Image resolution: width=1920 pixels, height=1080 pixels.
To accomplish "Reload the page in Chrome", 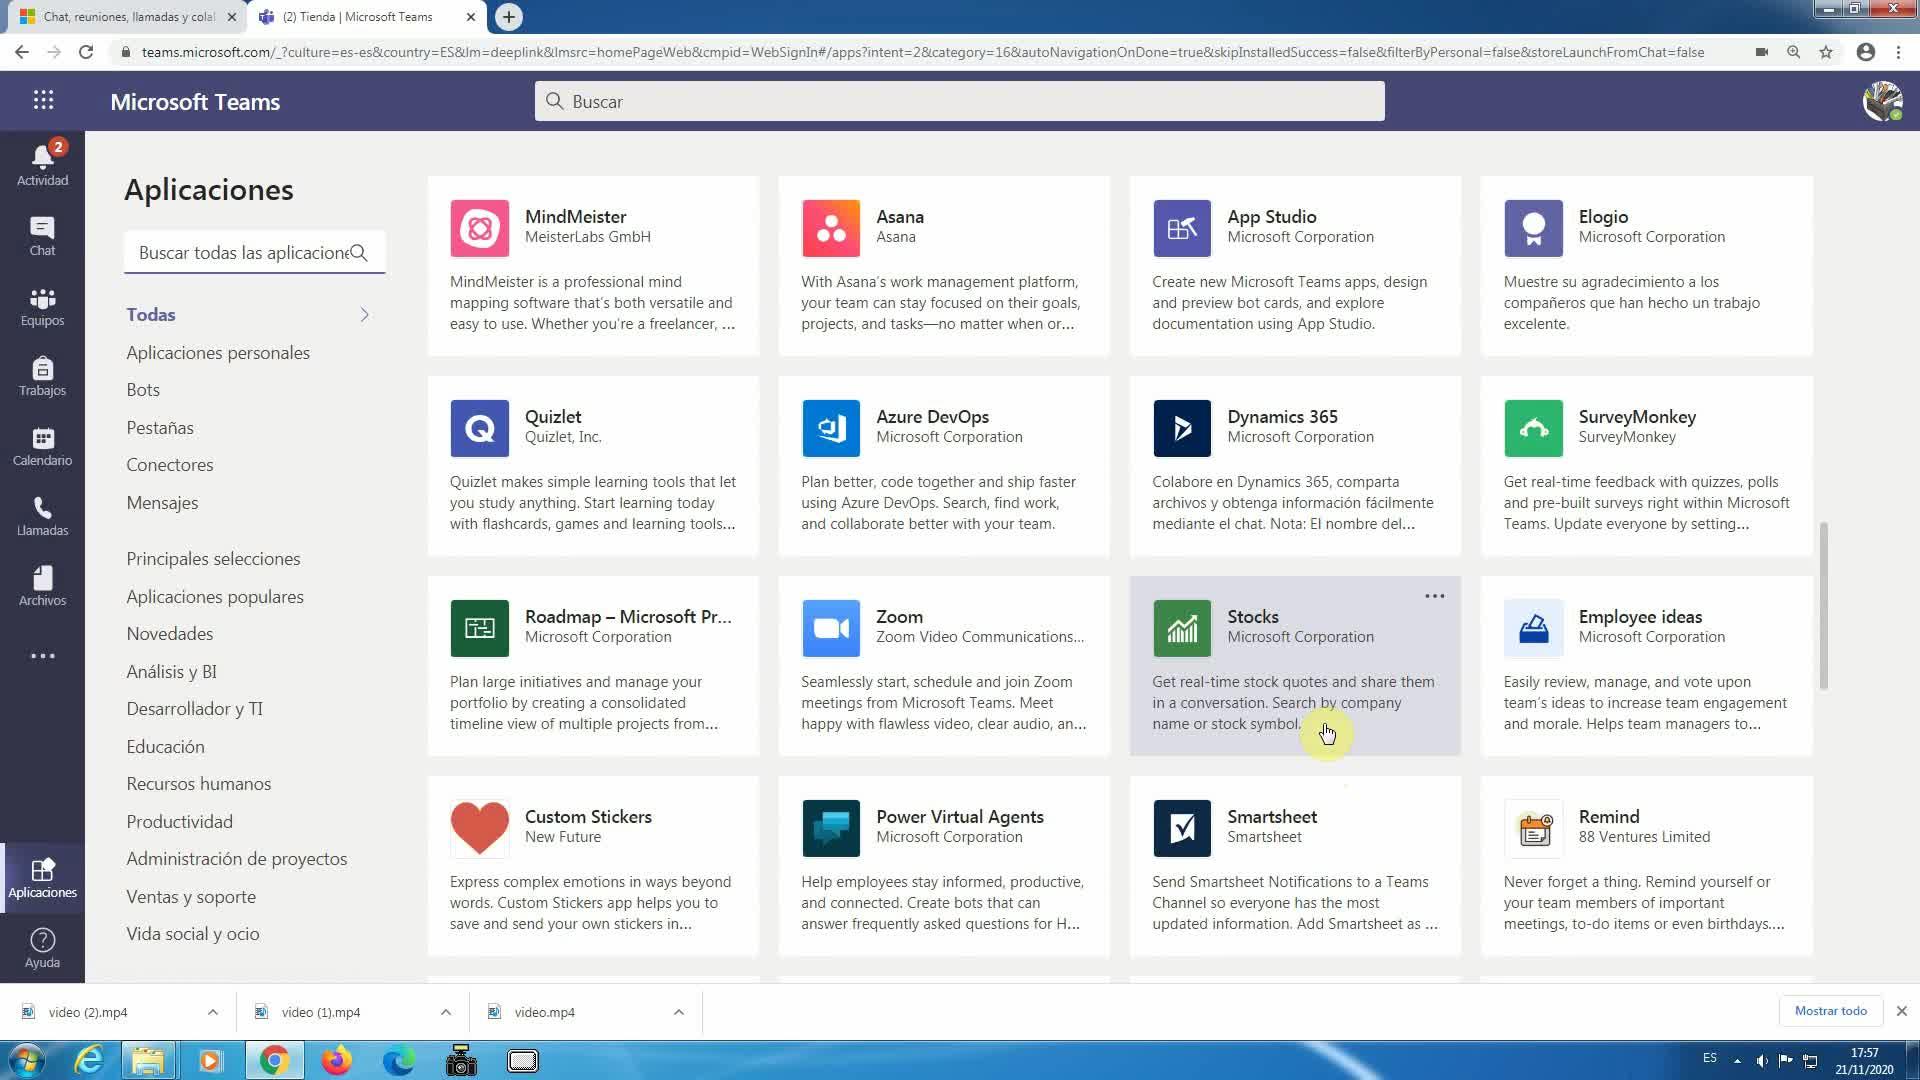I will [86, 52].
